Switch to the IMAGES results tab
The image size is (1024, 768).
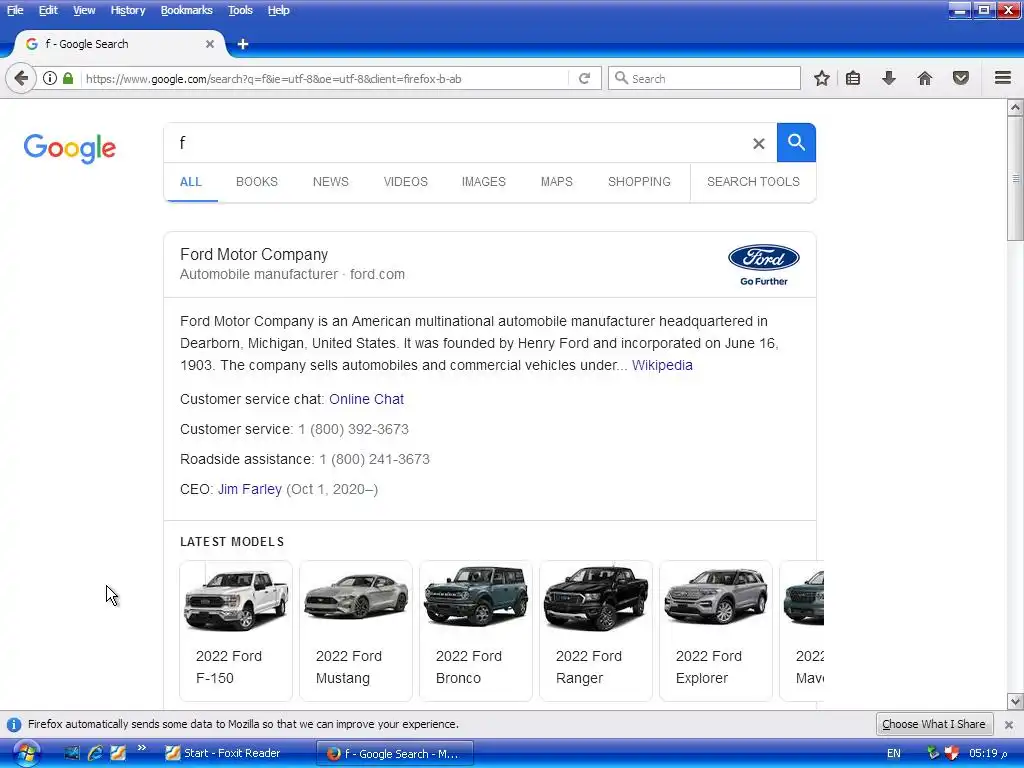click(x=483, y=182)
